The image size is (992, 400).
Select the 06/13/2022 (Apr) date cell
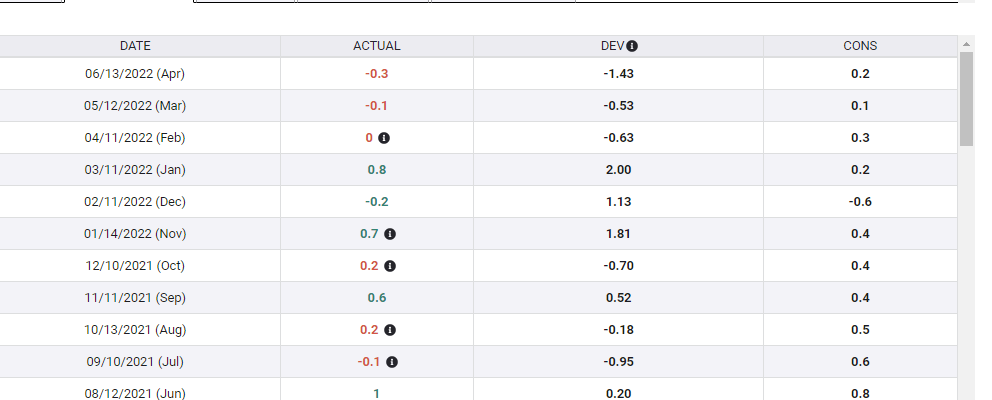point(135,74)
